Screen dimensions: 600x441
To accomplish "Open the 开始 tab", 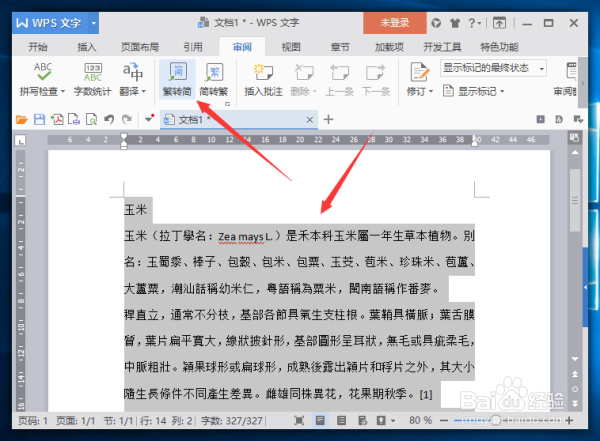I will pyautogui.click(x=38, y=47).
